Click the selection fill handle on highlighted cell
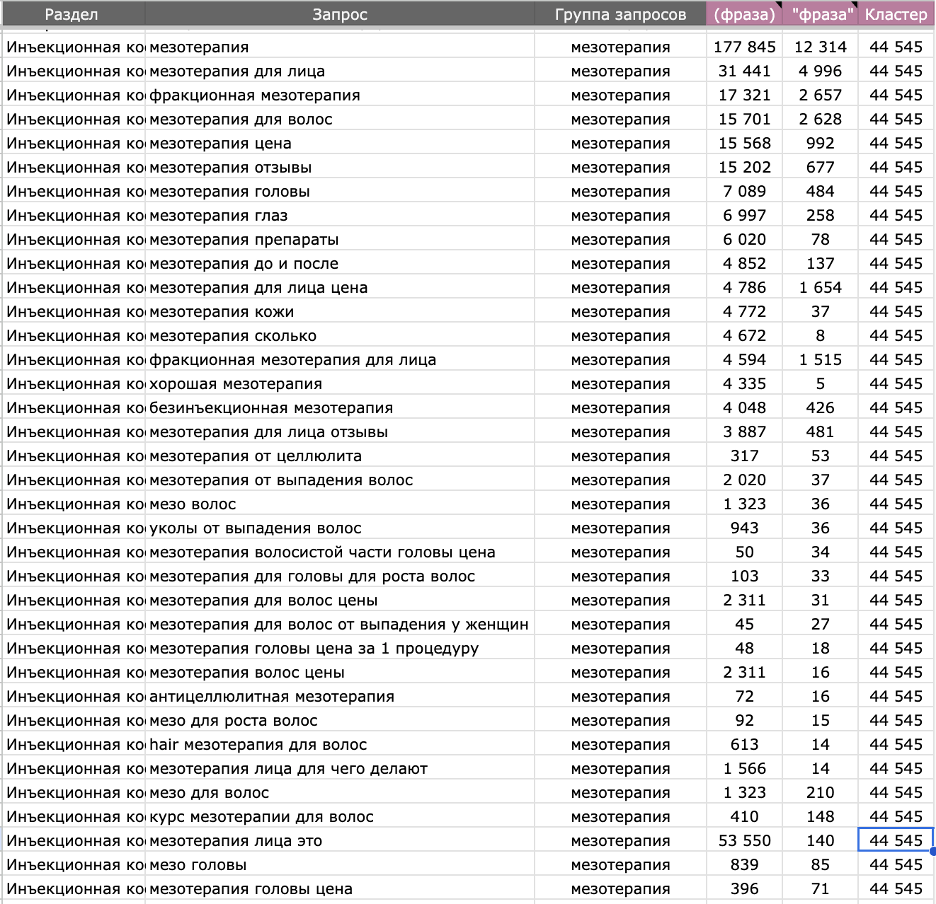The image size is (936, 904). pyautogui.click(x=932, y=852)
